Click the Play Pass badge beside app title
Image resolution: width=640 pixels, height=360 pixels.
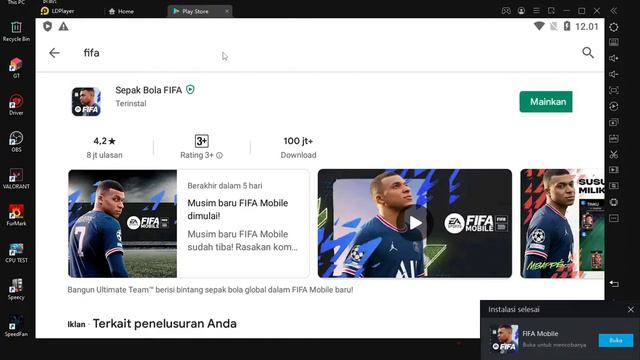[190, 89]
